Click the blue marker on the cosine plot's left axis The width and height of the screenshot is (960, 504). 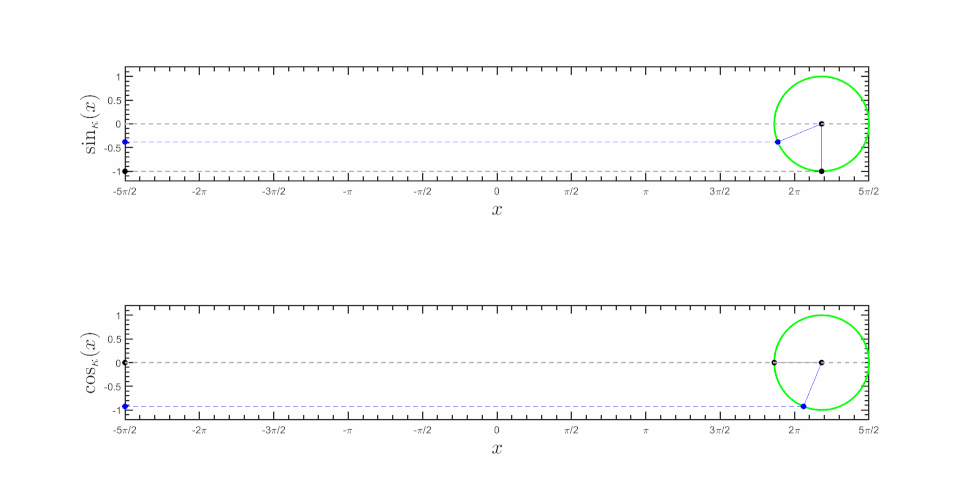coord(125,406)
